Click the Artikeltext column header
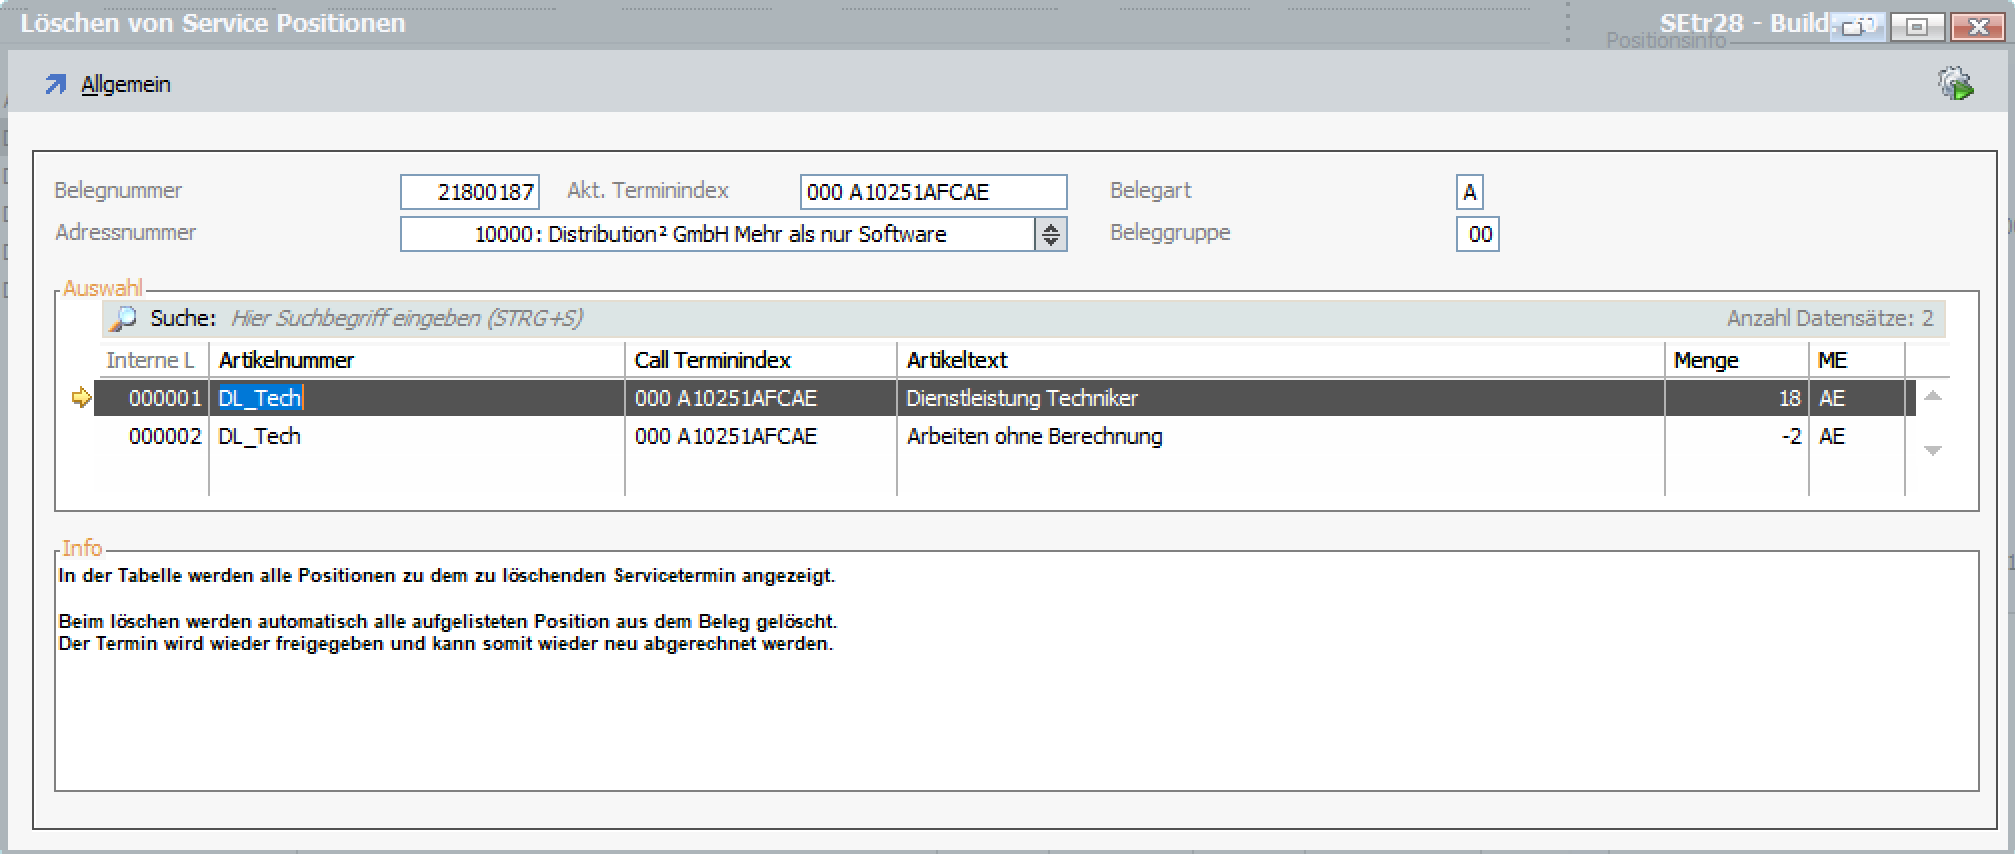 click(1280, 360)
